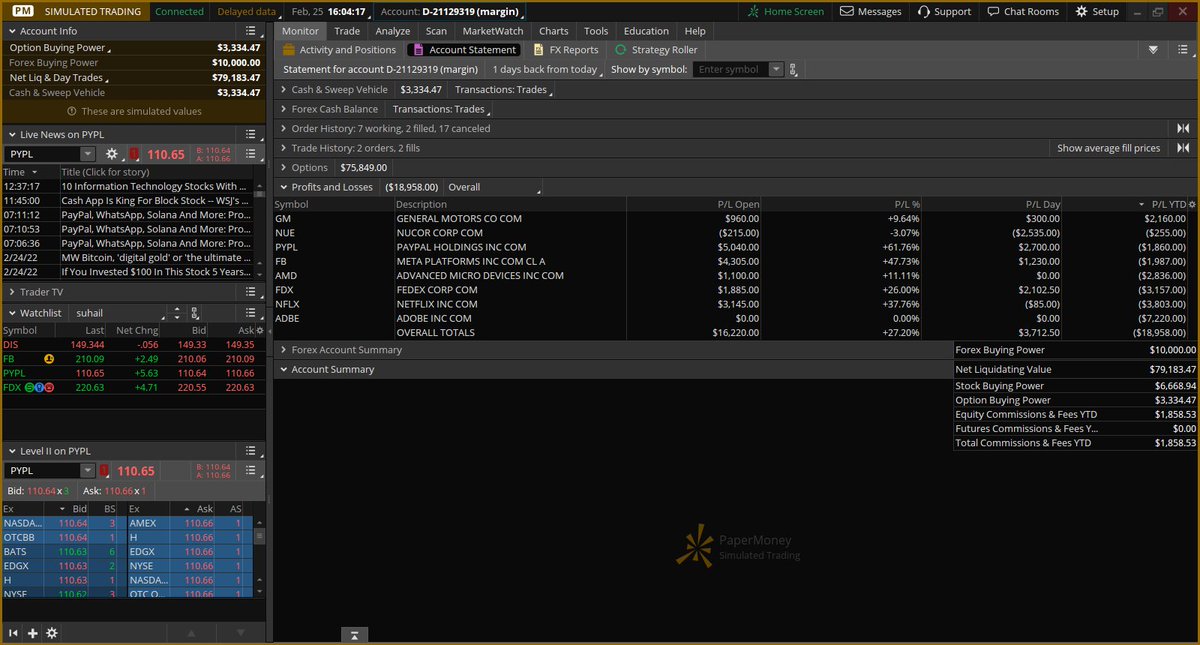Read Cash App Is King news story
1200x645 pixels.
point(155,201)
